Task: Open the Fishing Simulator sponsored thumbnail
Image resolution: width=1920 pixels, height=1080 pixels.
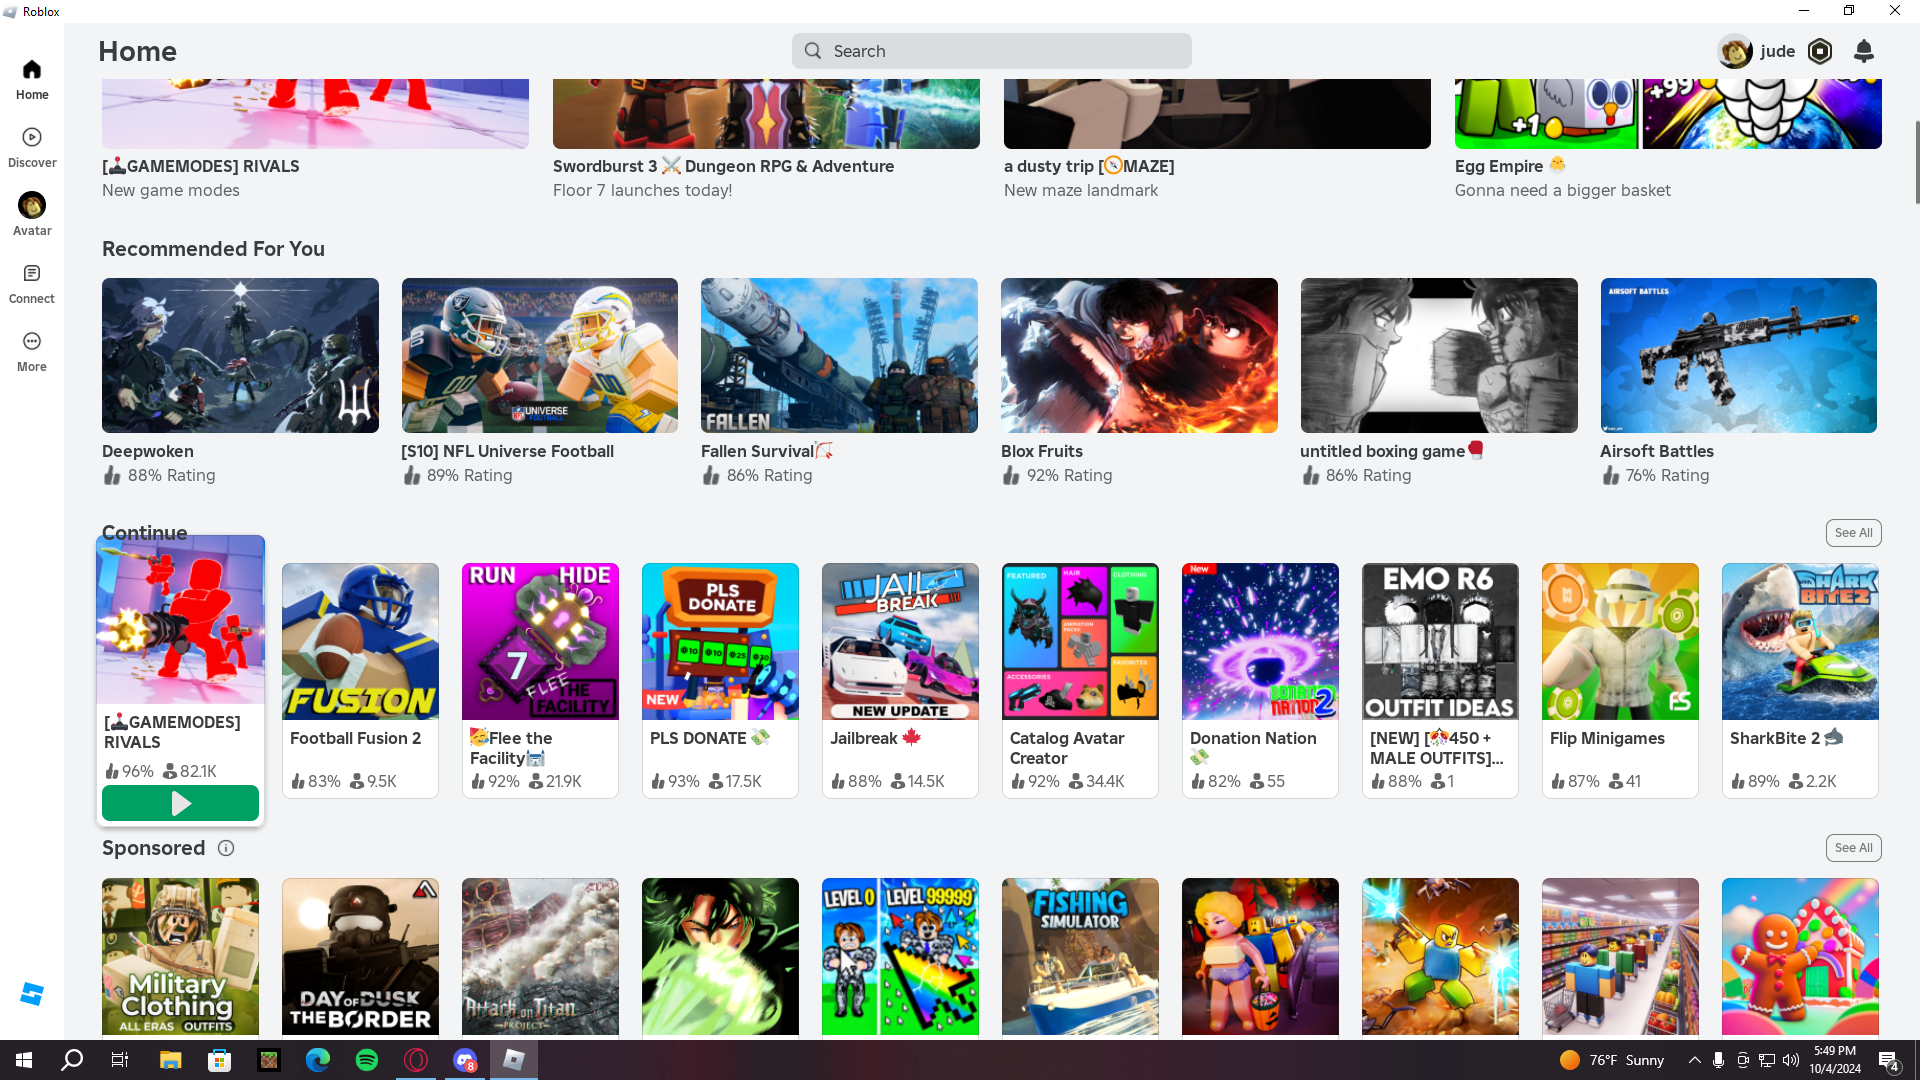Action: (1080, 957)
